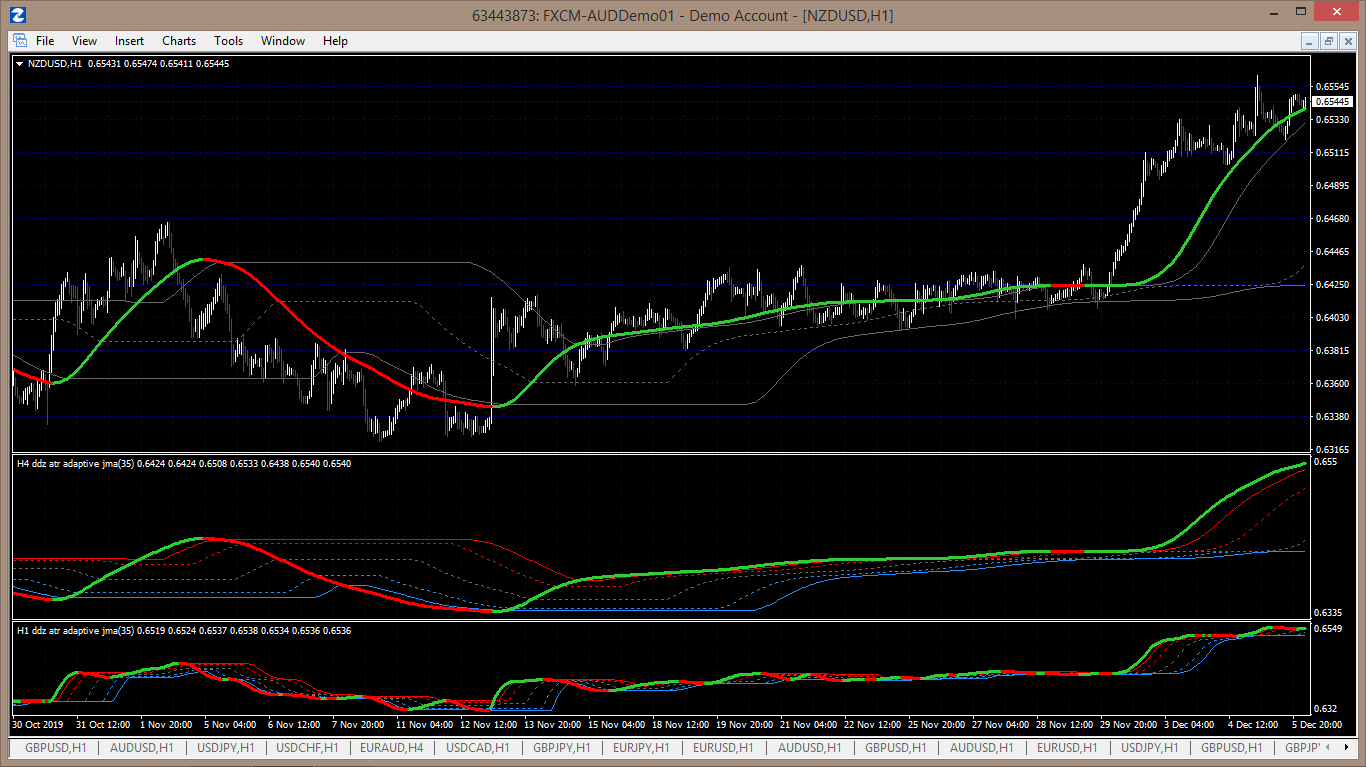Click the 29 Nov 20:00 time label
The width and height of the screenshot is (1366, 767).
[x=1129, y=724]
